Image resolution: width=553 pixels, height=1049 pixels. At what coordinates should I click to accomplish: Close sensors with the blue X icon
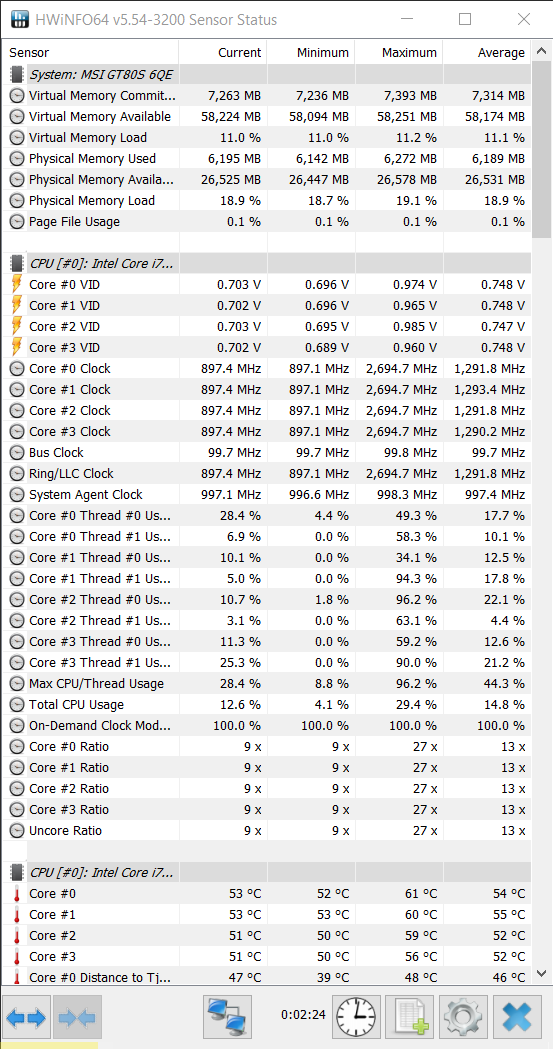517,1018
